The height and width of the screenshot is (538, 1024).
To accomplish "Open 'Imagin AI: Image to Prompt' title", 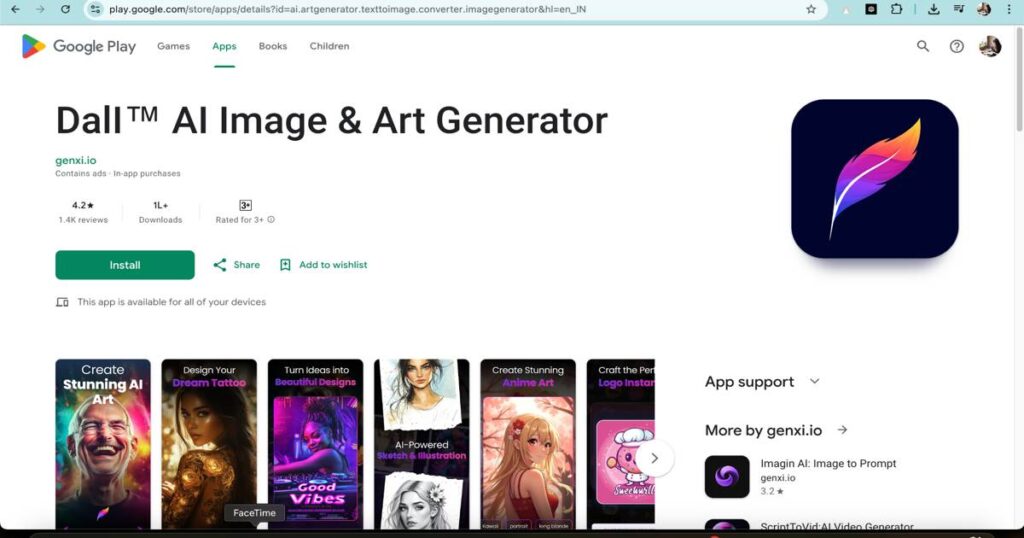I will tap(828, 464).
